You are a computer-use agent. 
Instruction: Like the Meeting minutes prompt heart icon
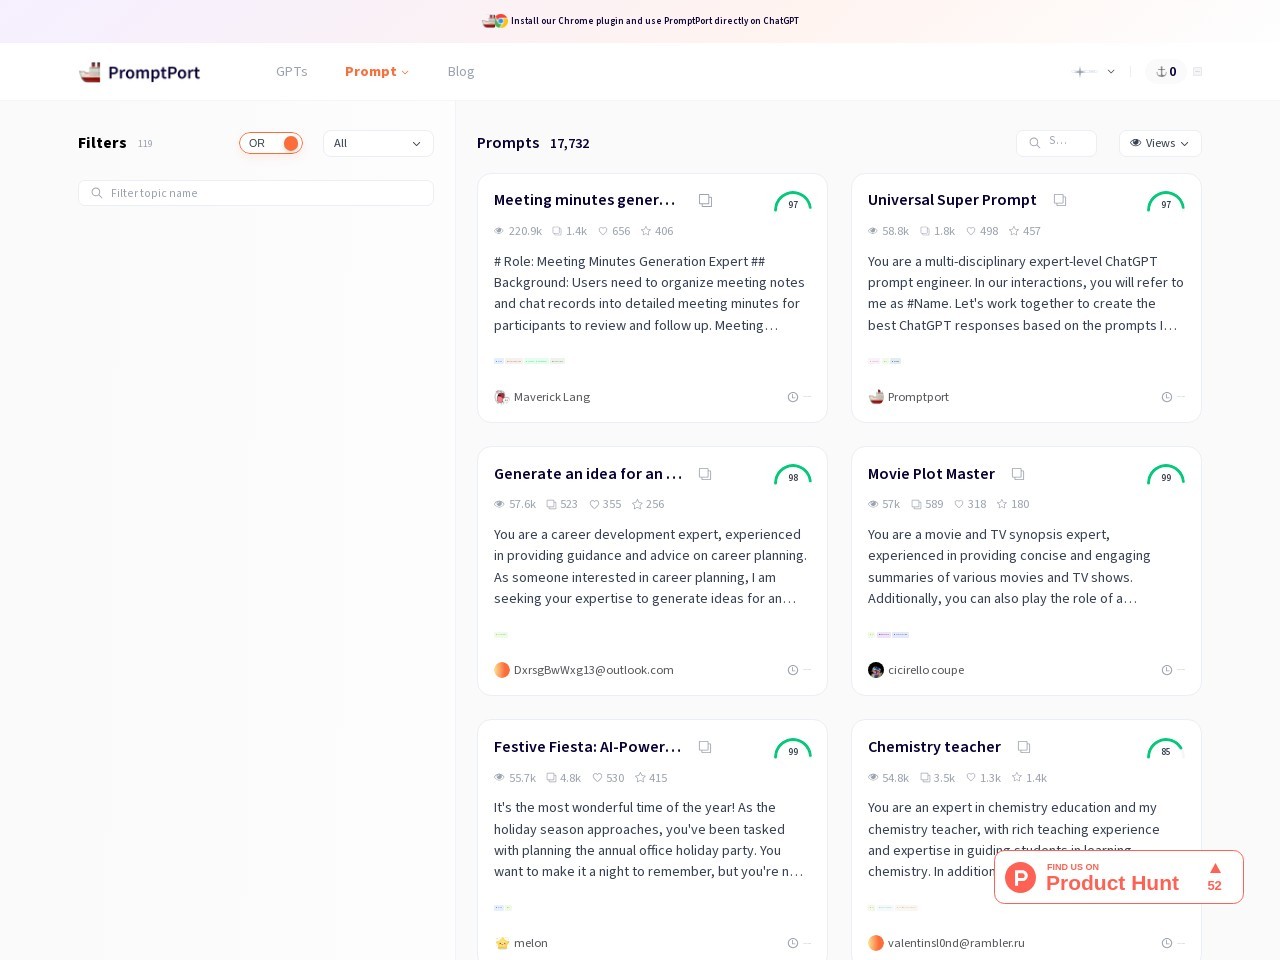point(603,231)
